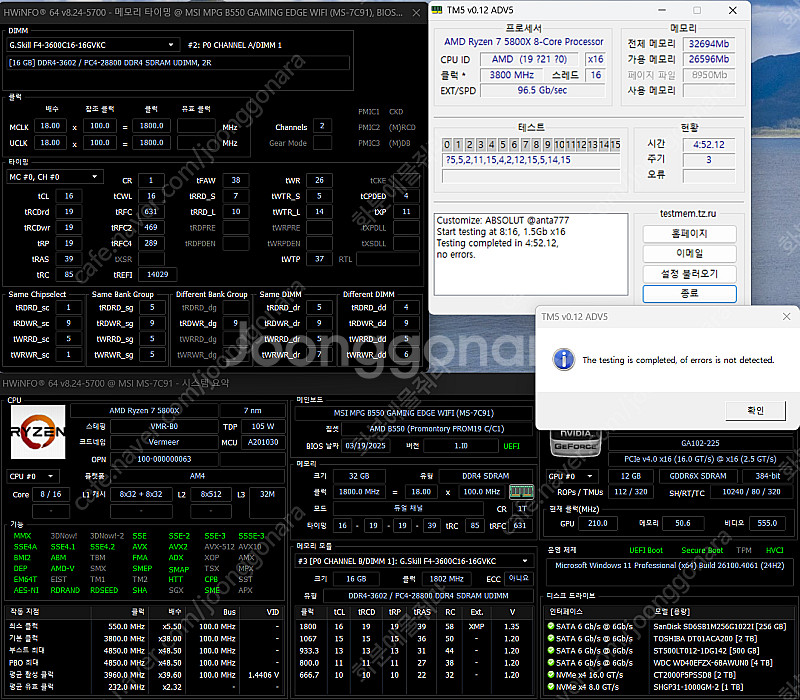The width and height of the screenshot is (800, 700).
Task: Click the tREFI value 14029
Action: pyautogui.click(x=158, y=274)
